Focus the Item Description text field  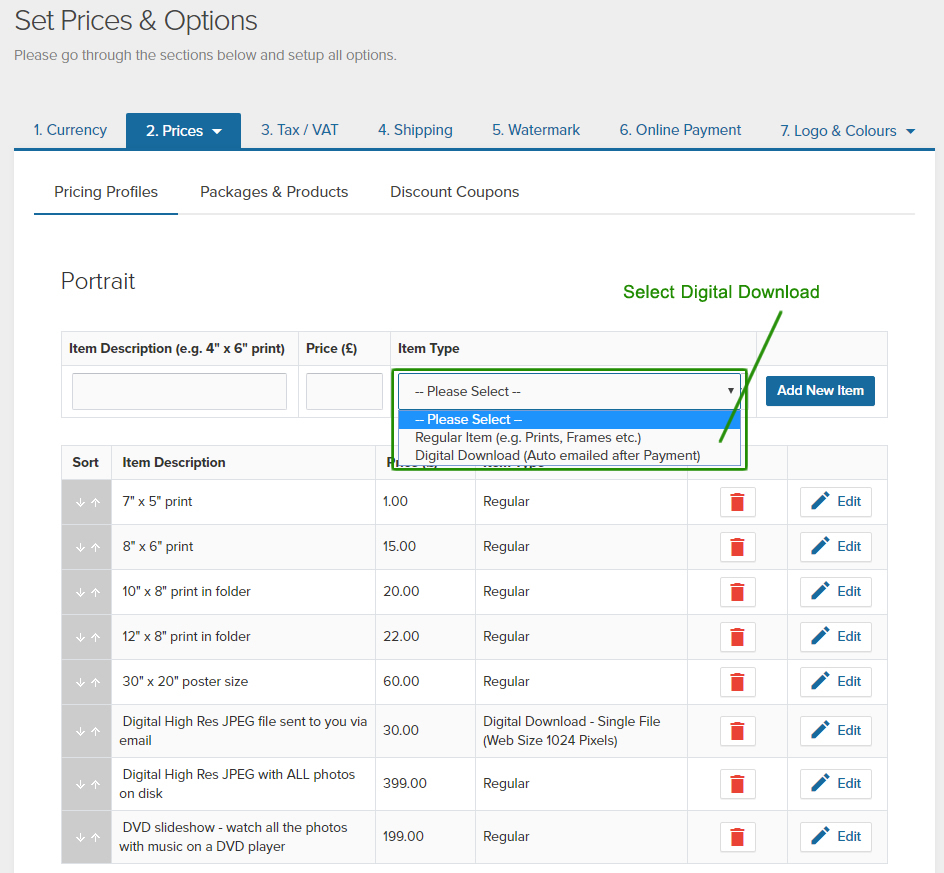click(x=179, y=391)
